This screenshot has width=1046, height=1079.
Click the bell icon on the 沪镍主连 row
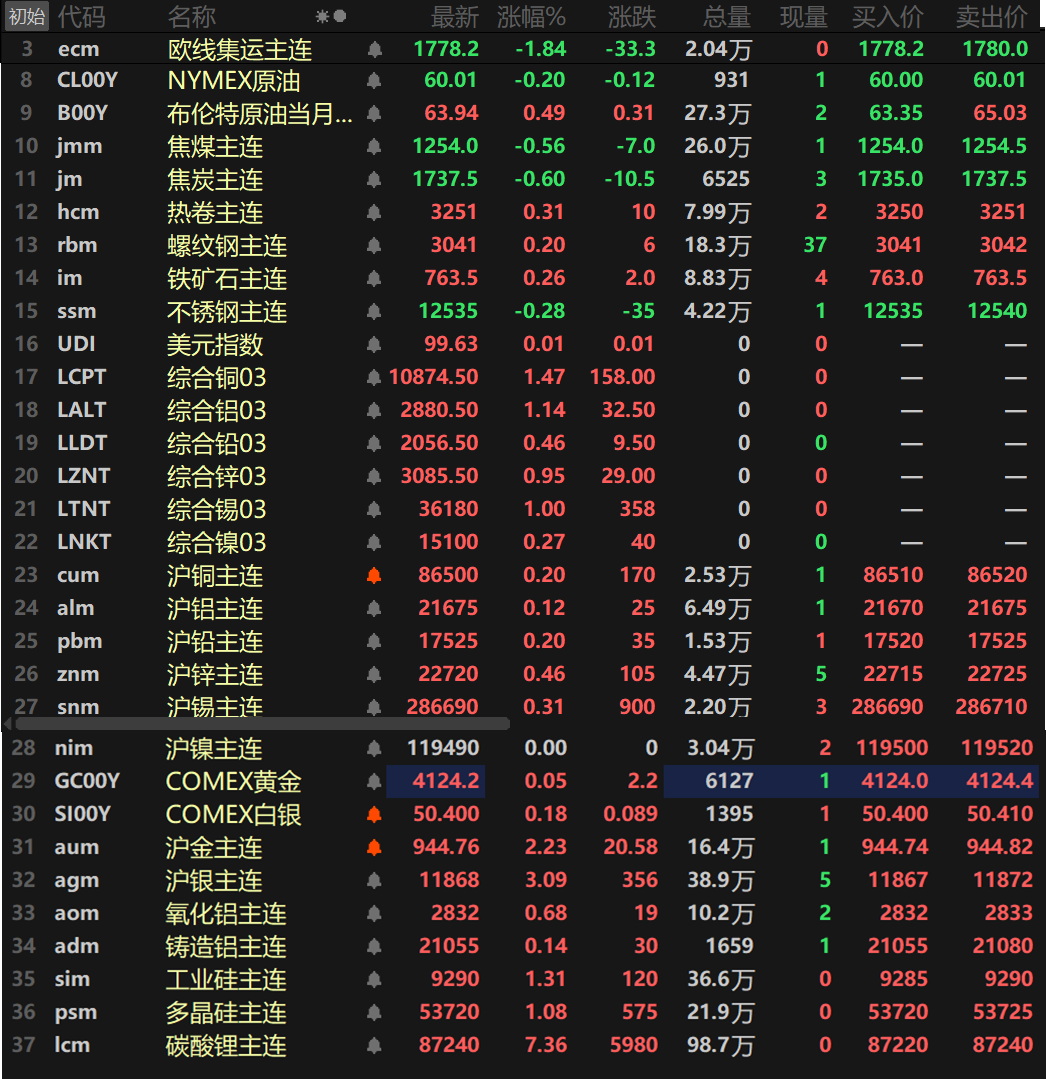click(x=374, y=748)
